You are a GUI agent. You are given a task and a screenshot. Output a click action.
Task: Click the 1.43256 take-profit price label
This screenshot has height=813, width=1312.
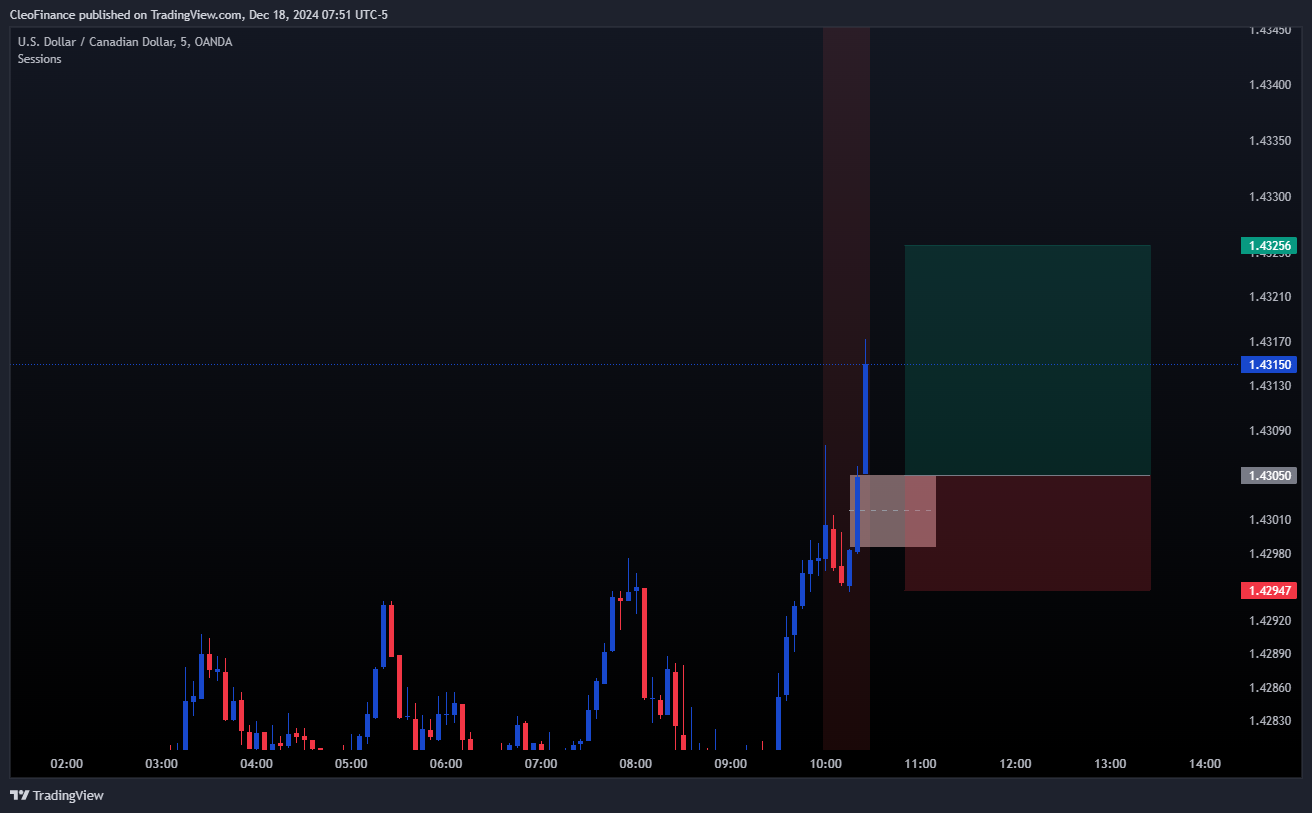click(1268, 245)
